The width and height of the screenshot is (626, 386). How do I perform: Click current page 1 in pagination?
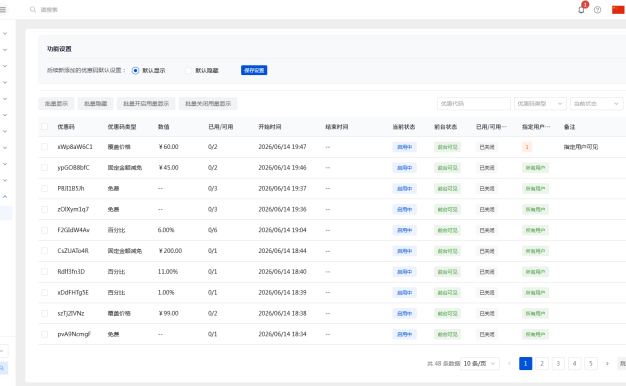tap(525, 363)
